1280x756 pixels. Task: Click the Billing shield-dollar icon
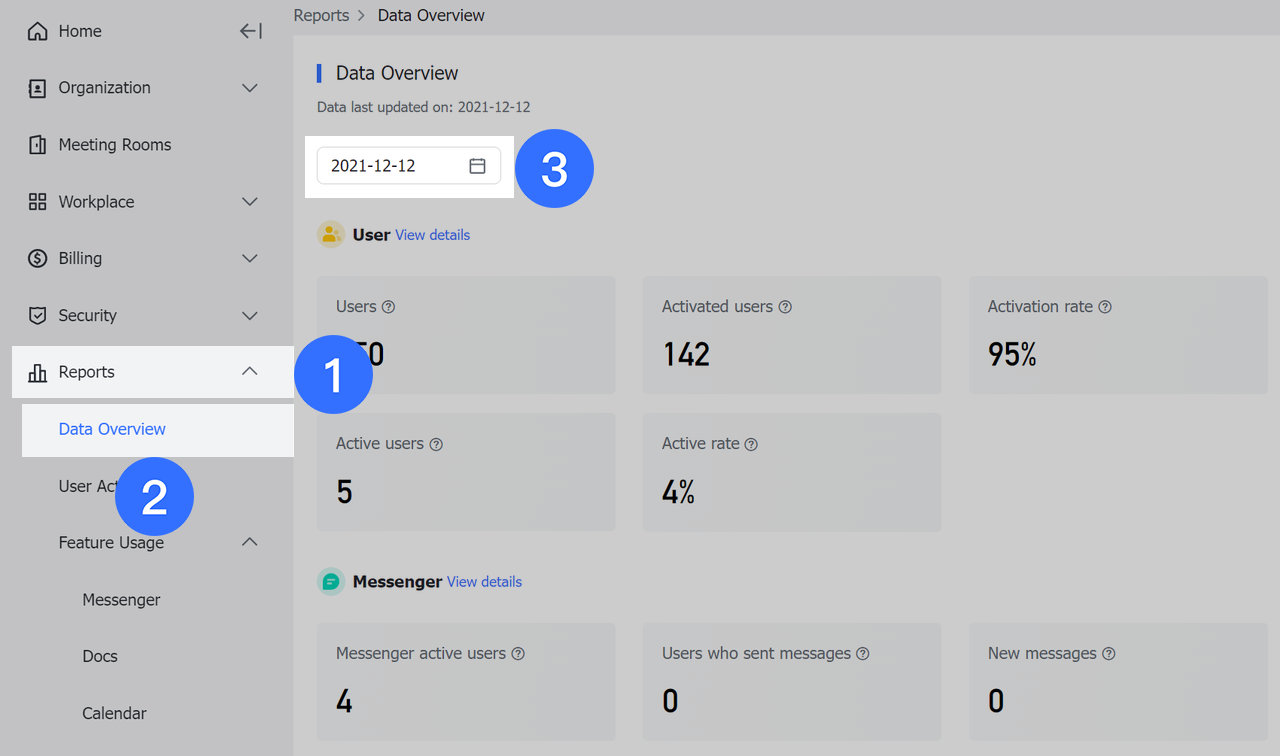tap(36, 258)
